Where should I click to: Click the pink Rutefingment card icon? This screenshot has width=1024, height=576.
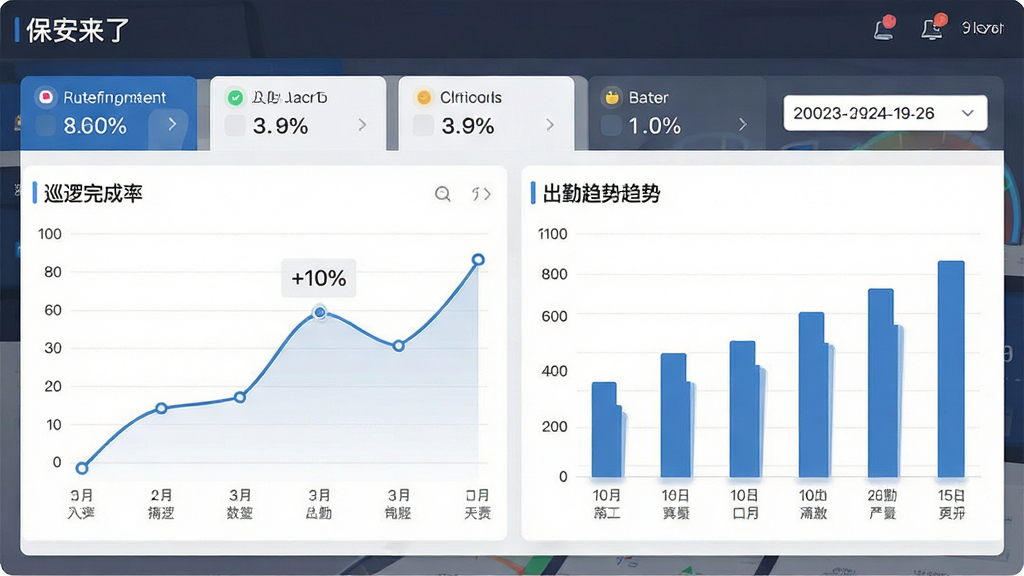[x=46, y=97]
